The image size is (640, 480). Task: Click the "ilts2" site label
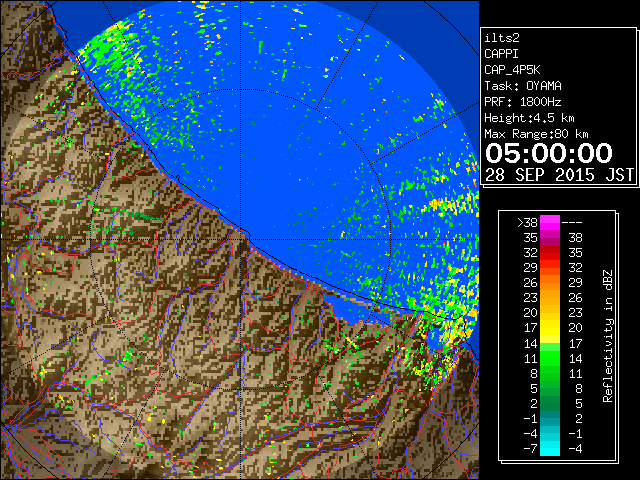502,38
